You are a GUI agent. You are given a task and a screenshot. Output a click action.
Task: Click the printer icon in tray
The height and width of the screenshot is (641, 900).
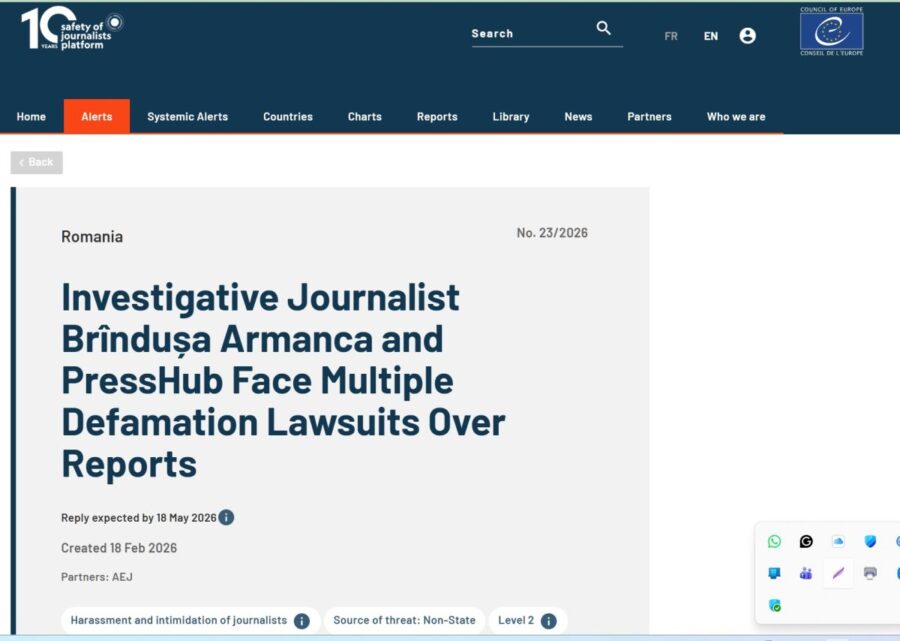[870, 574]
